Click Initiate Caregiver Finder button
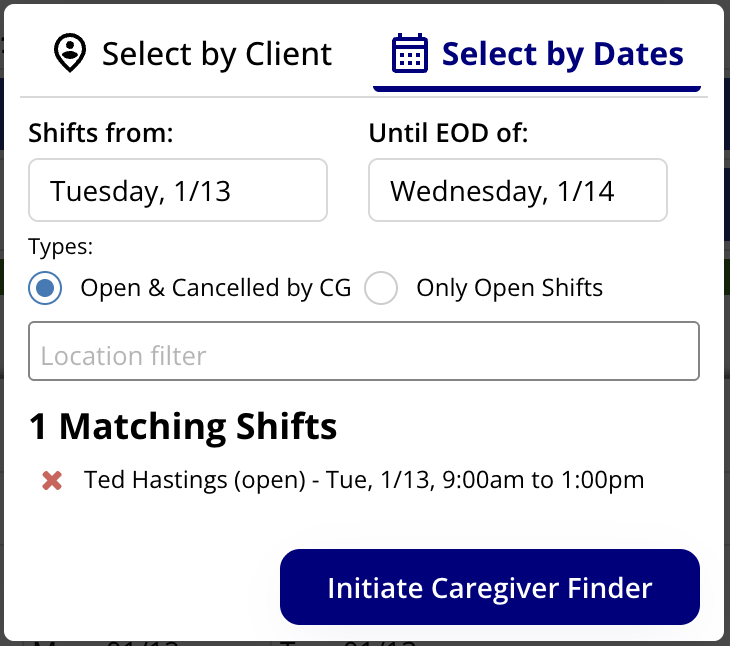 (x=490, y=587)
